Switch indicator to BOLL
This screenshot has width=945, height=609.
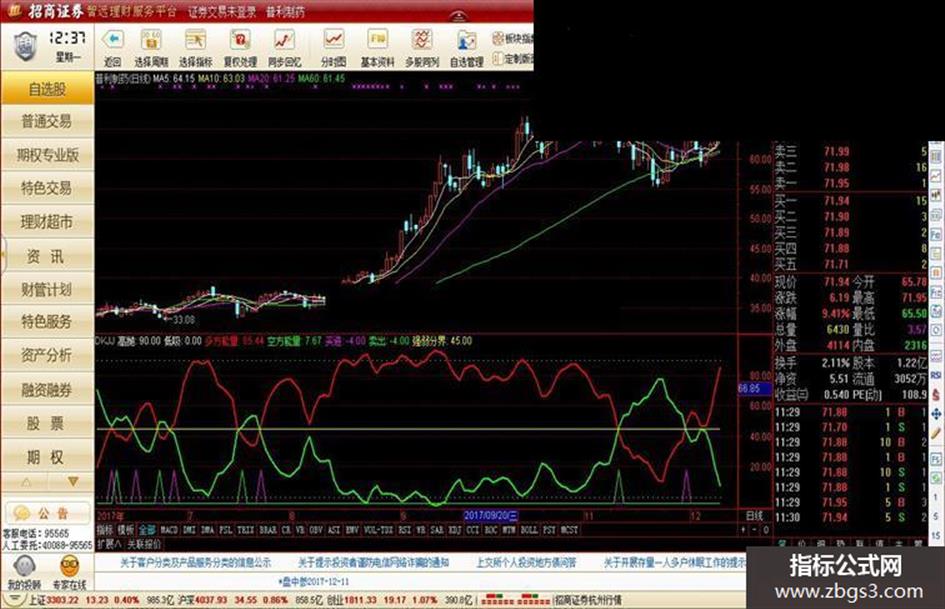click(x=529, y=530)
